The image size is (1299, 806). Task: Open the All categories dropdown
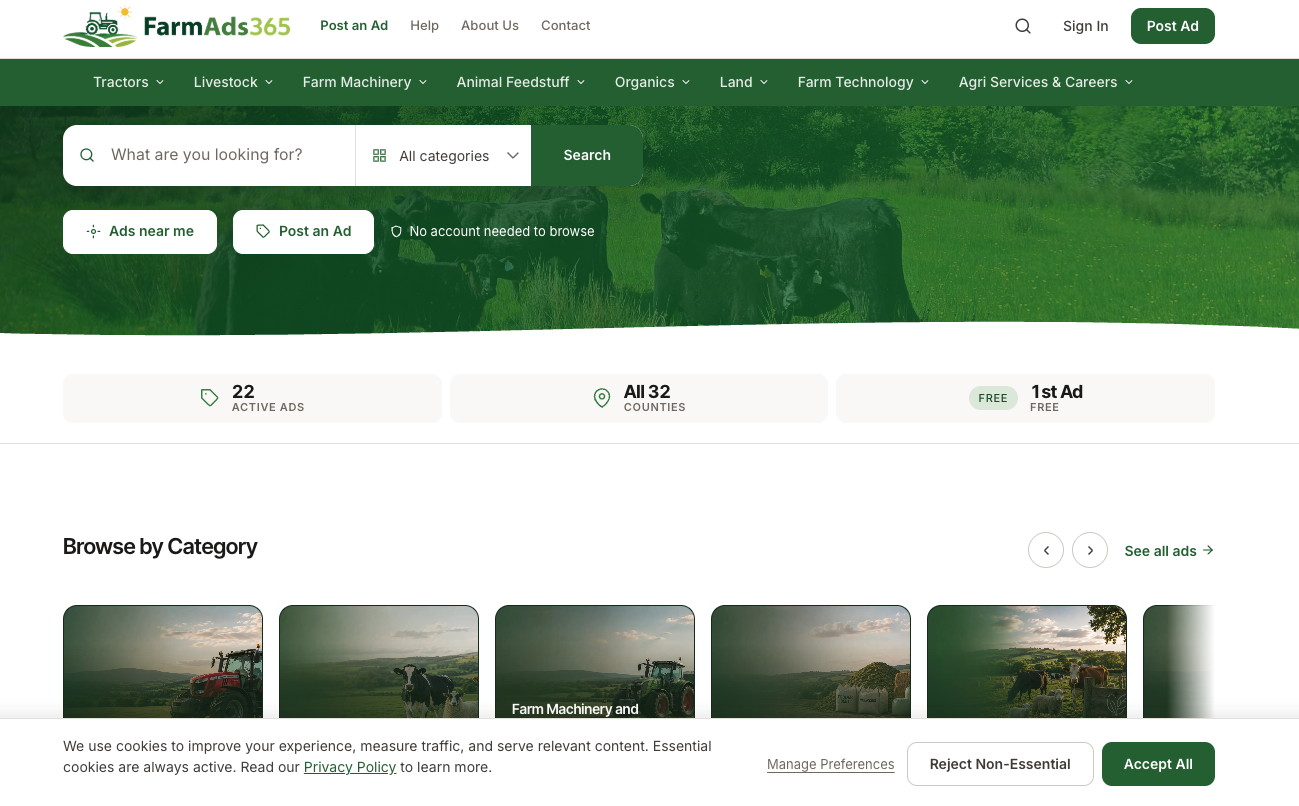[x=444, y=156]
